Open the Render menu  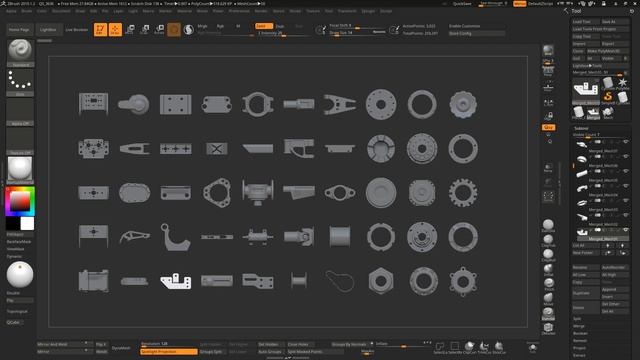261,11
